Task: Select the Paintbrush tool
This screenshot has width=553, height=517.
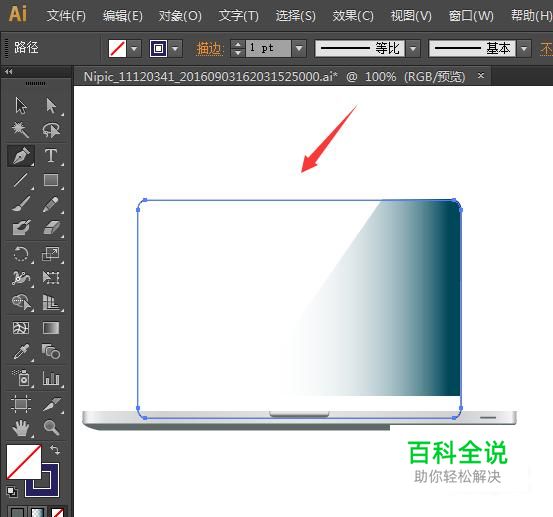Action: pos(21,204)
